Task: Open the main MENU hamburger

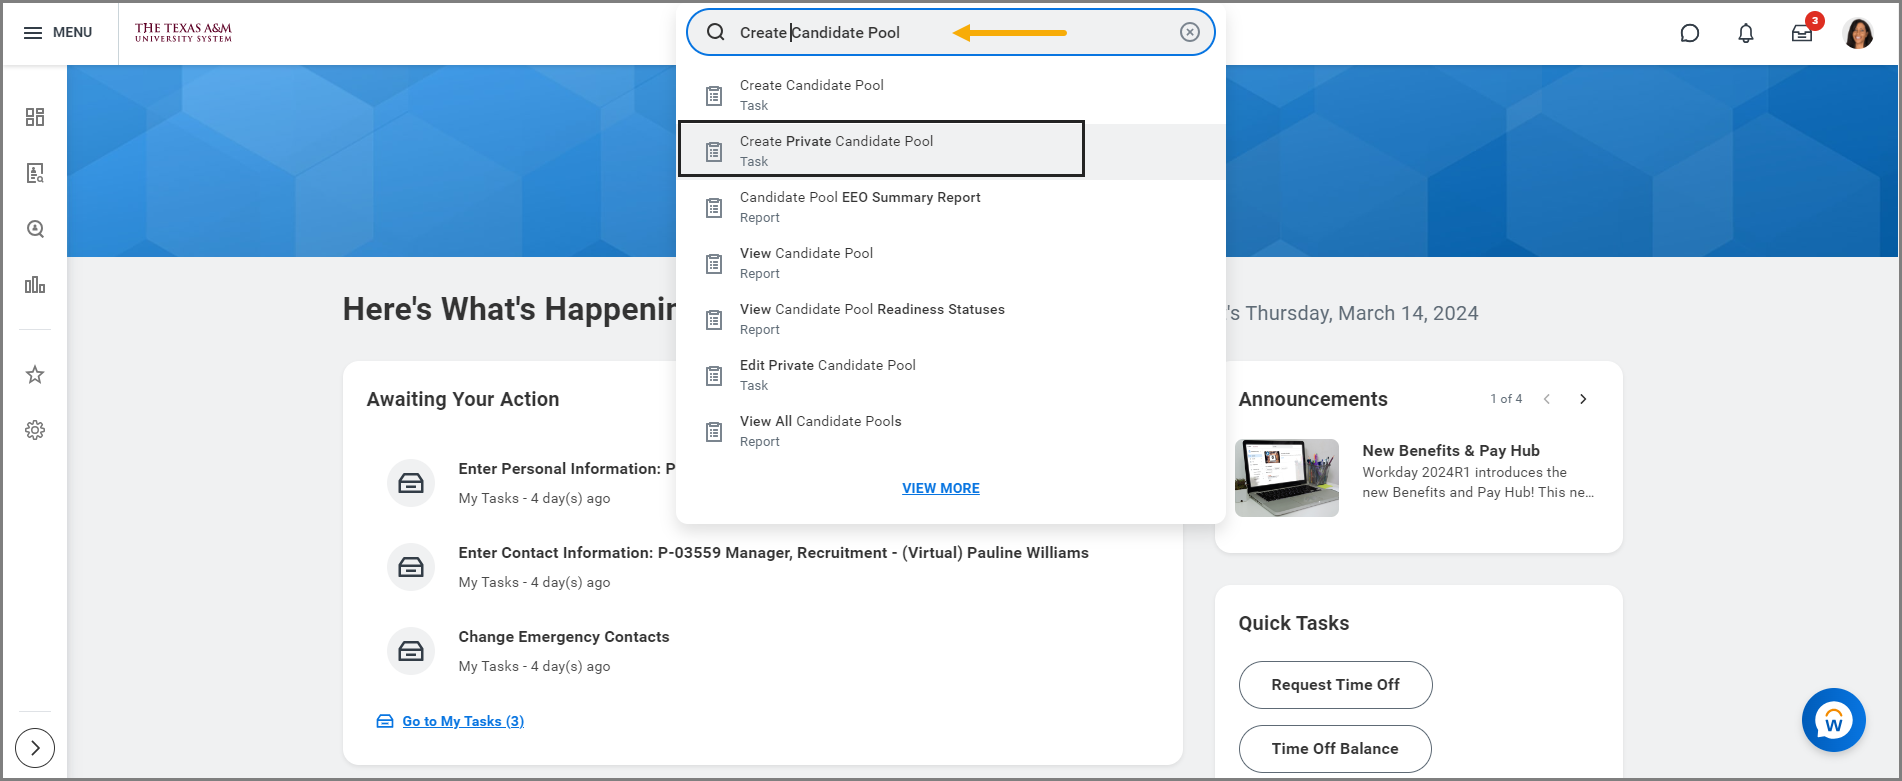Action: pos(58,33)
